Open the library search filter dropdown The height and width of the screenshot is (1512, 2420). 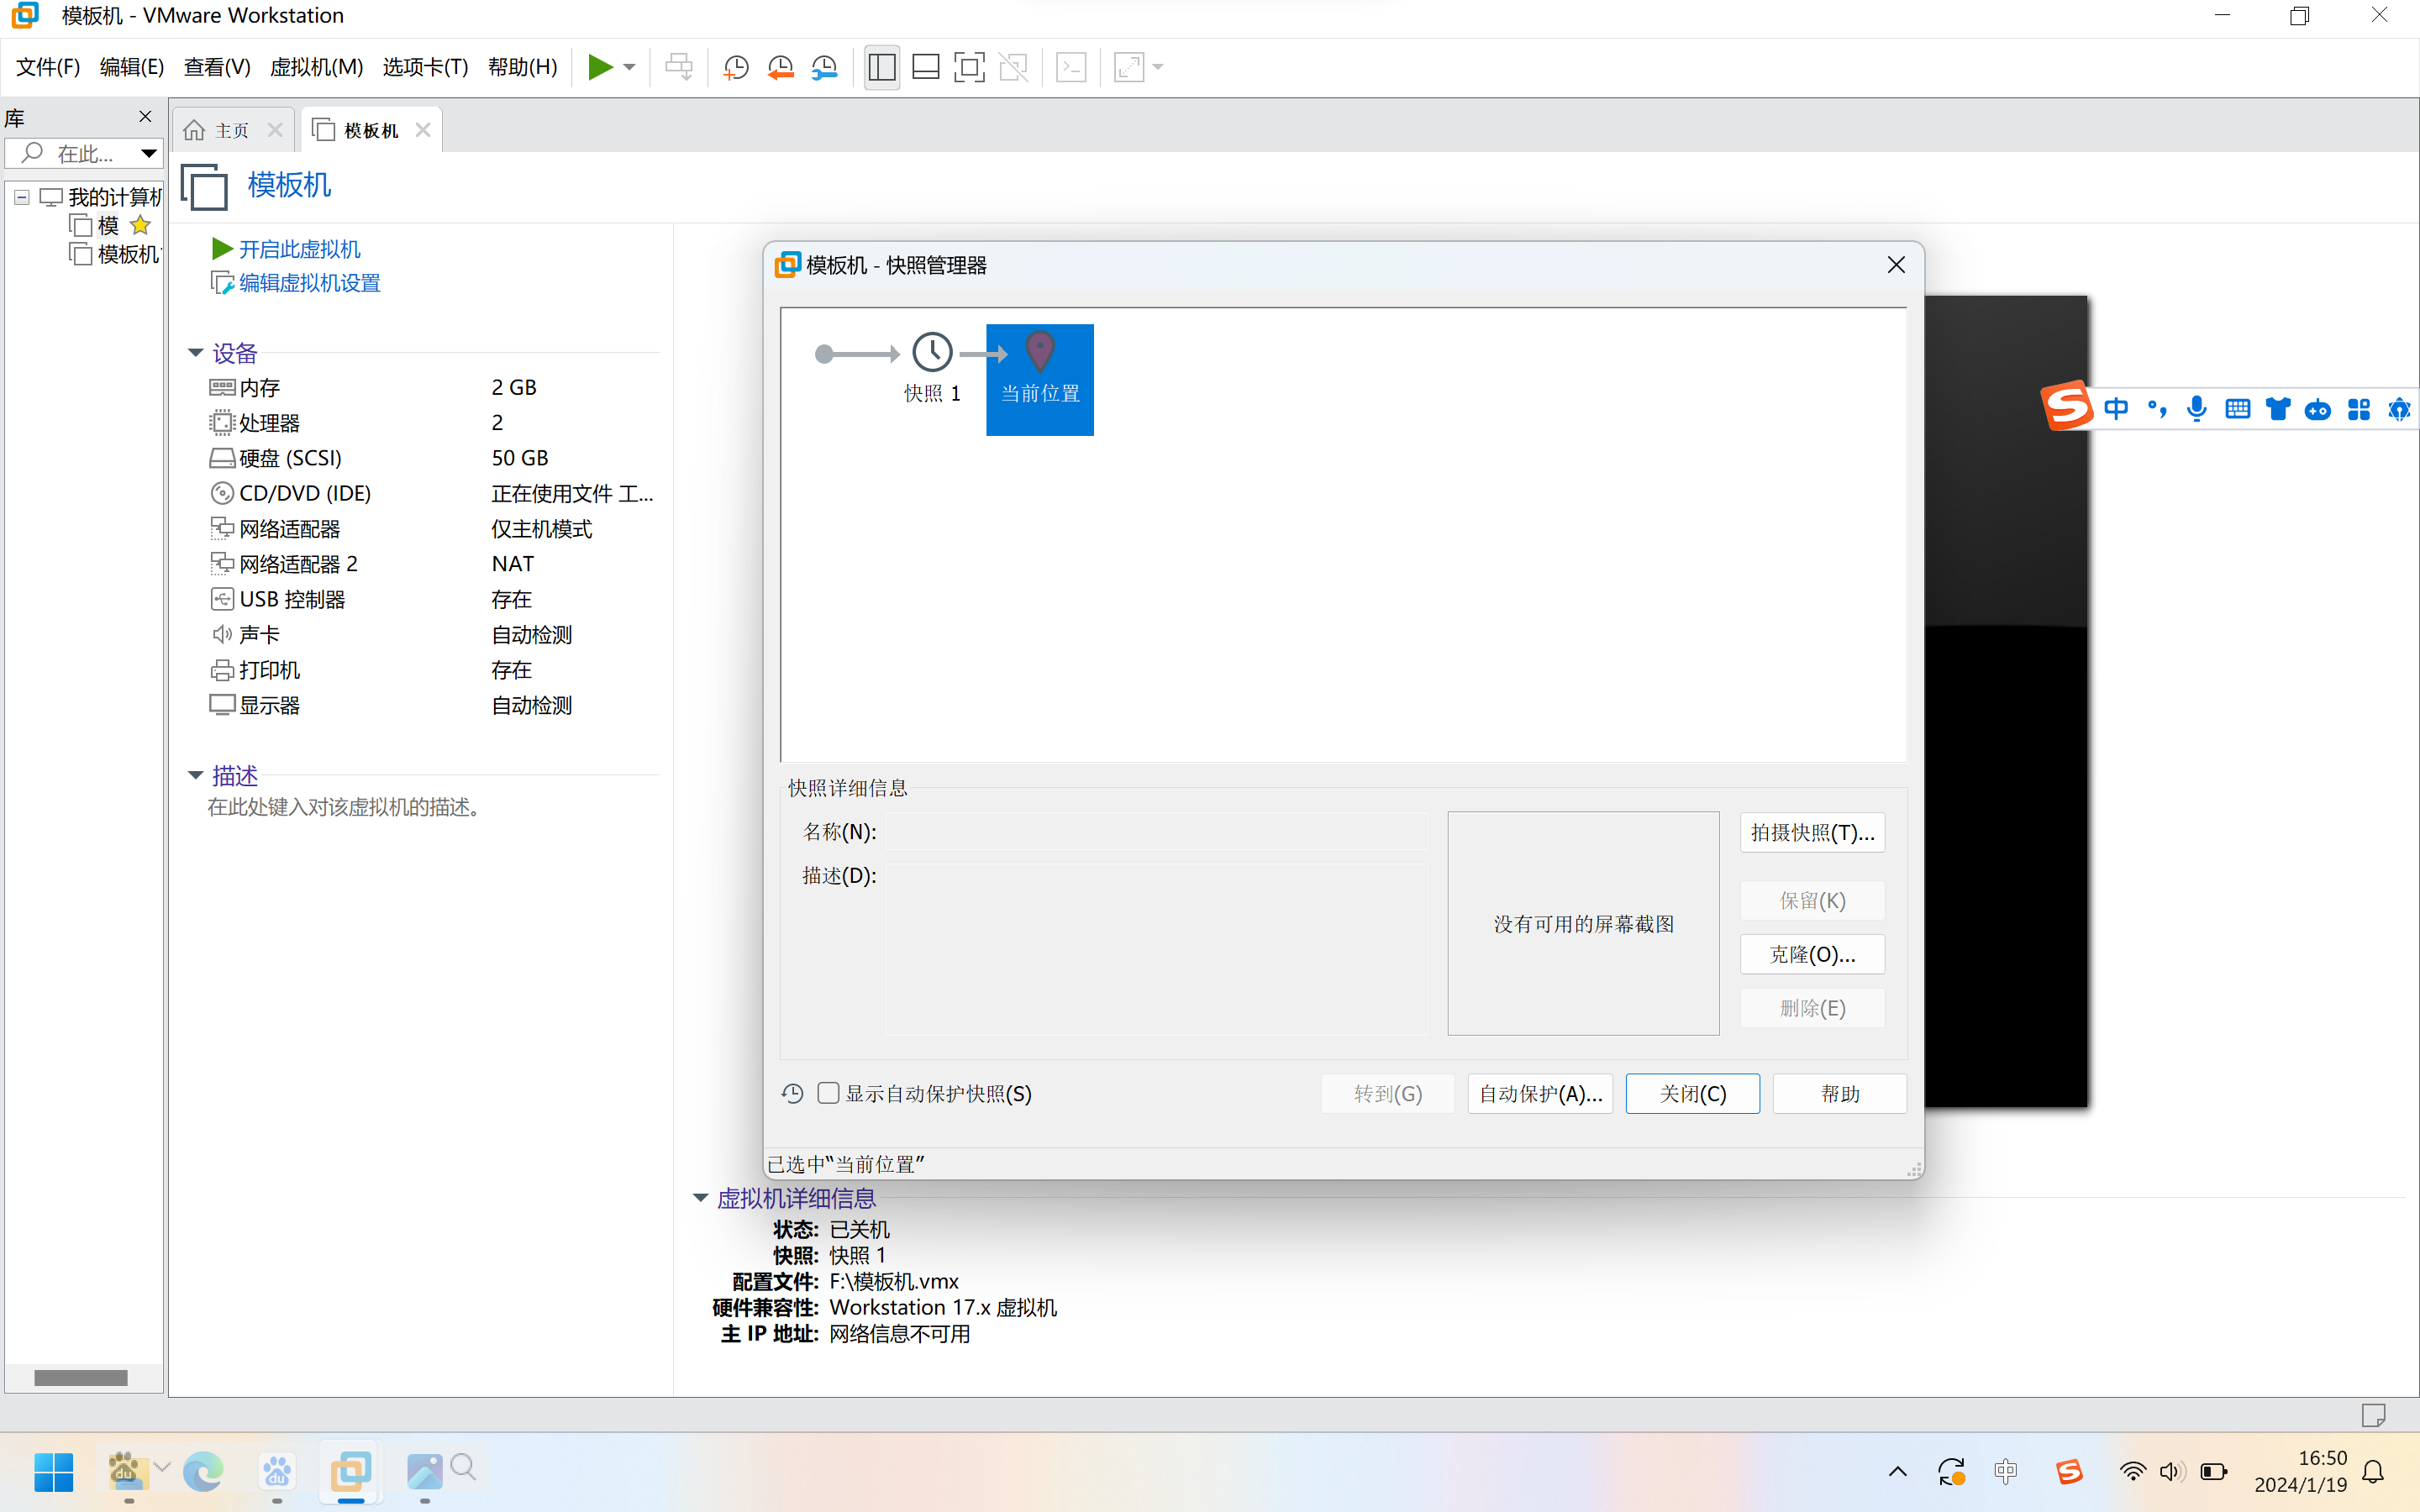[148, 153]
